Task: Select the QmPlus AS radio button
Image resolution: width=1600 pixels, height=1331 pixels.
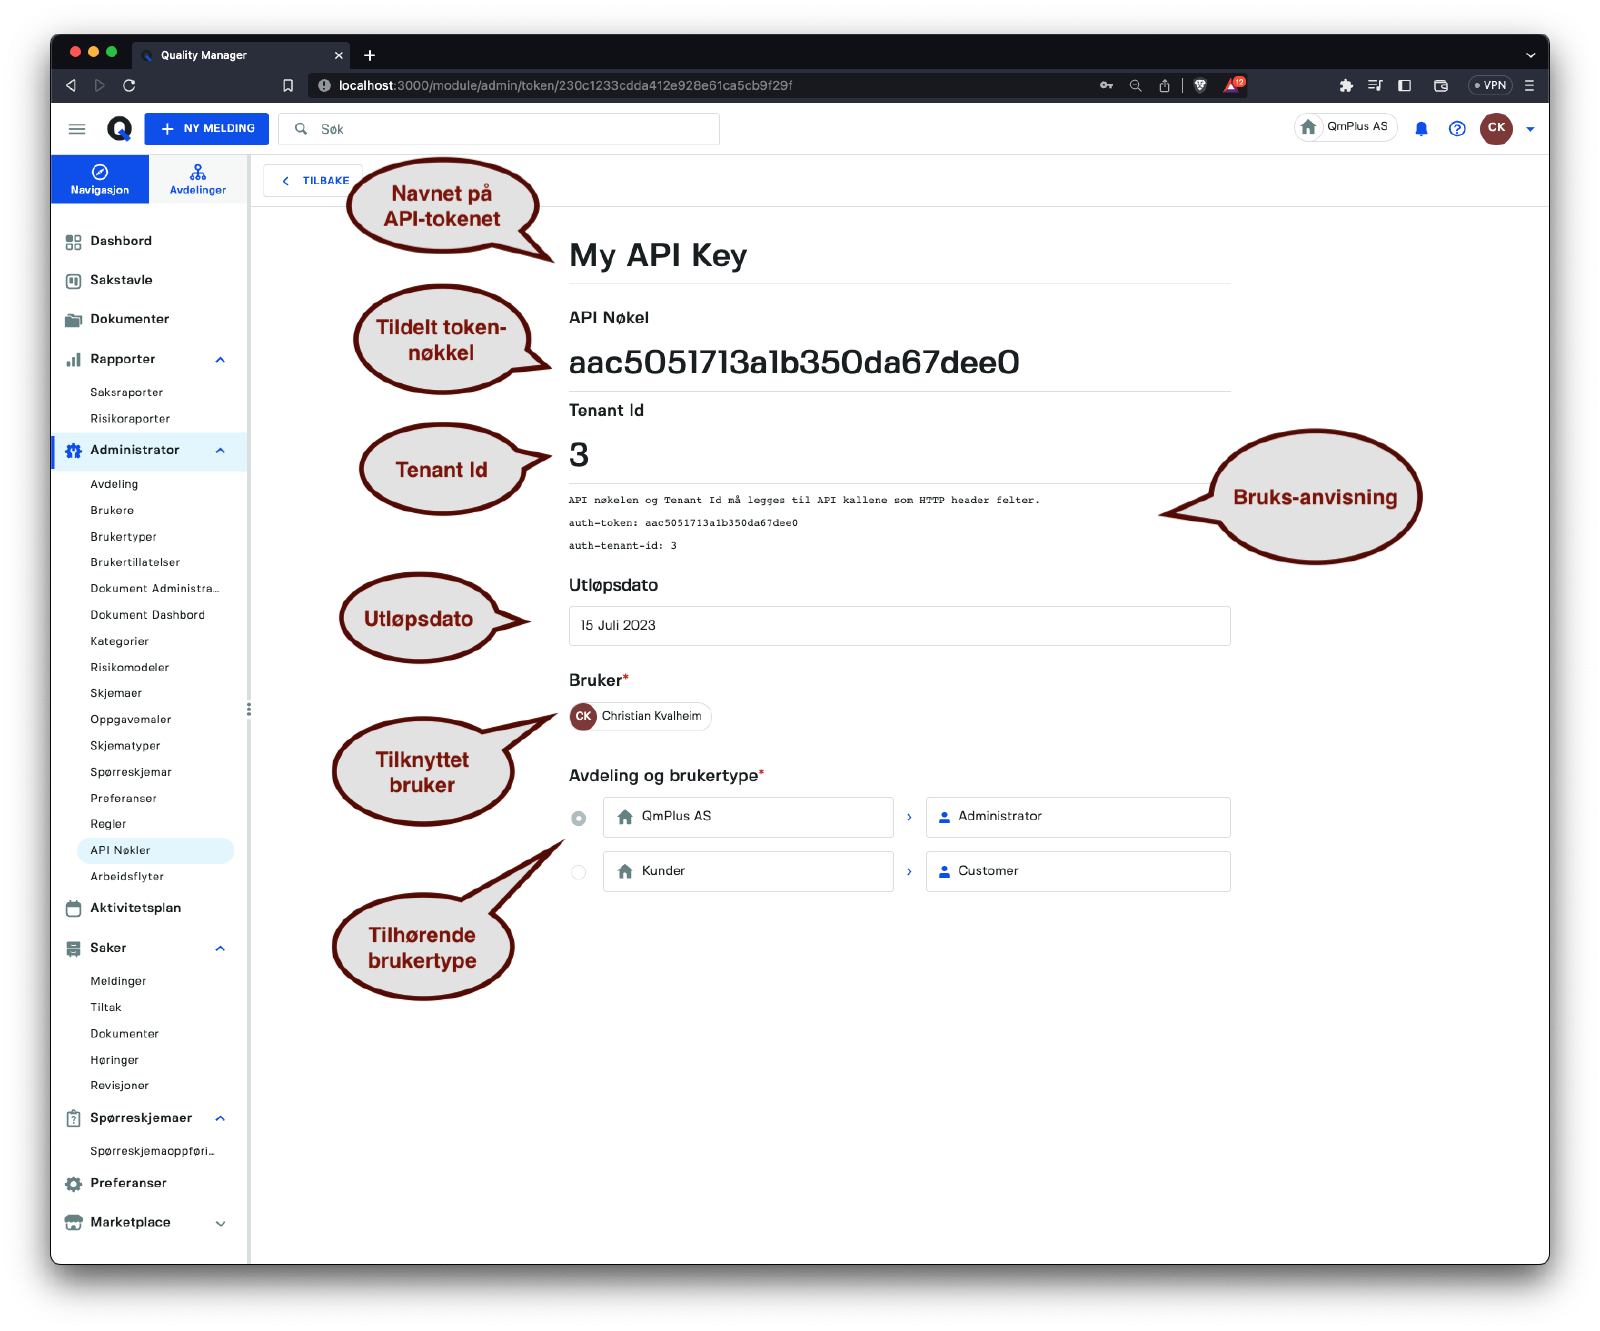Action: click(x=578, y=818)
